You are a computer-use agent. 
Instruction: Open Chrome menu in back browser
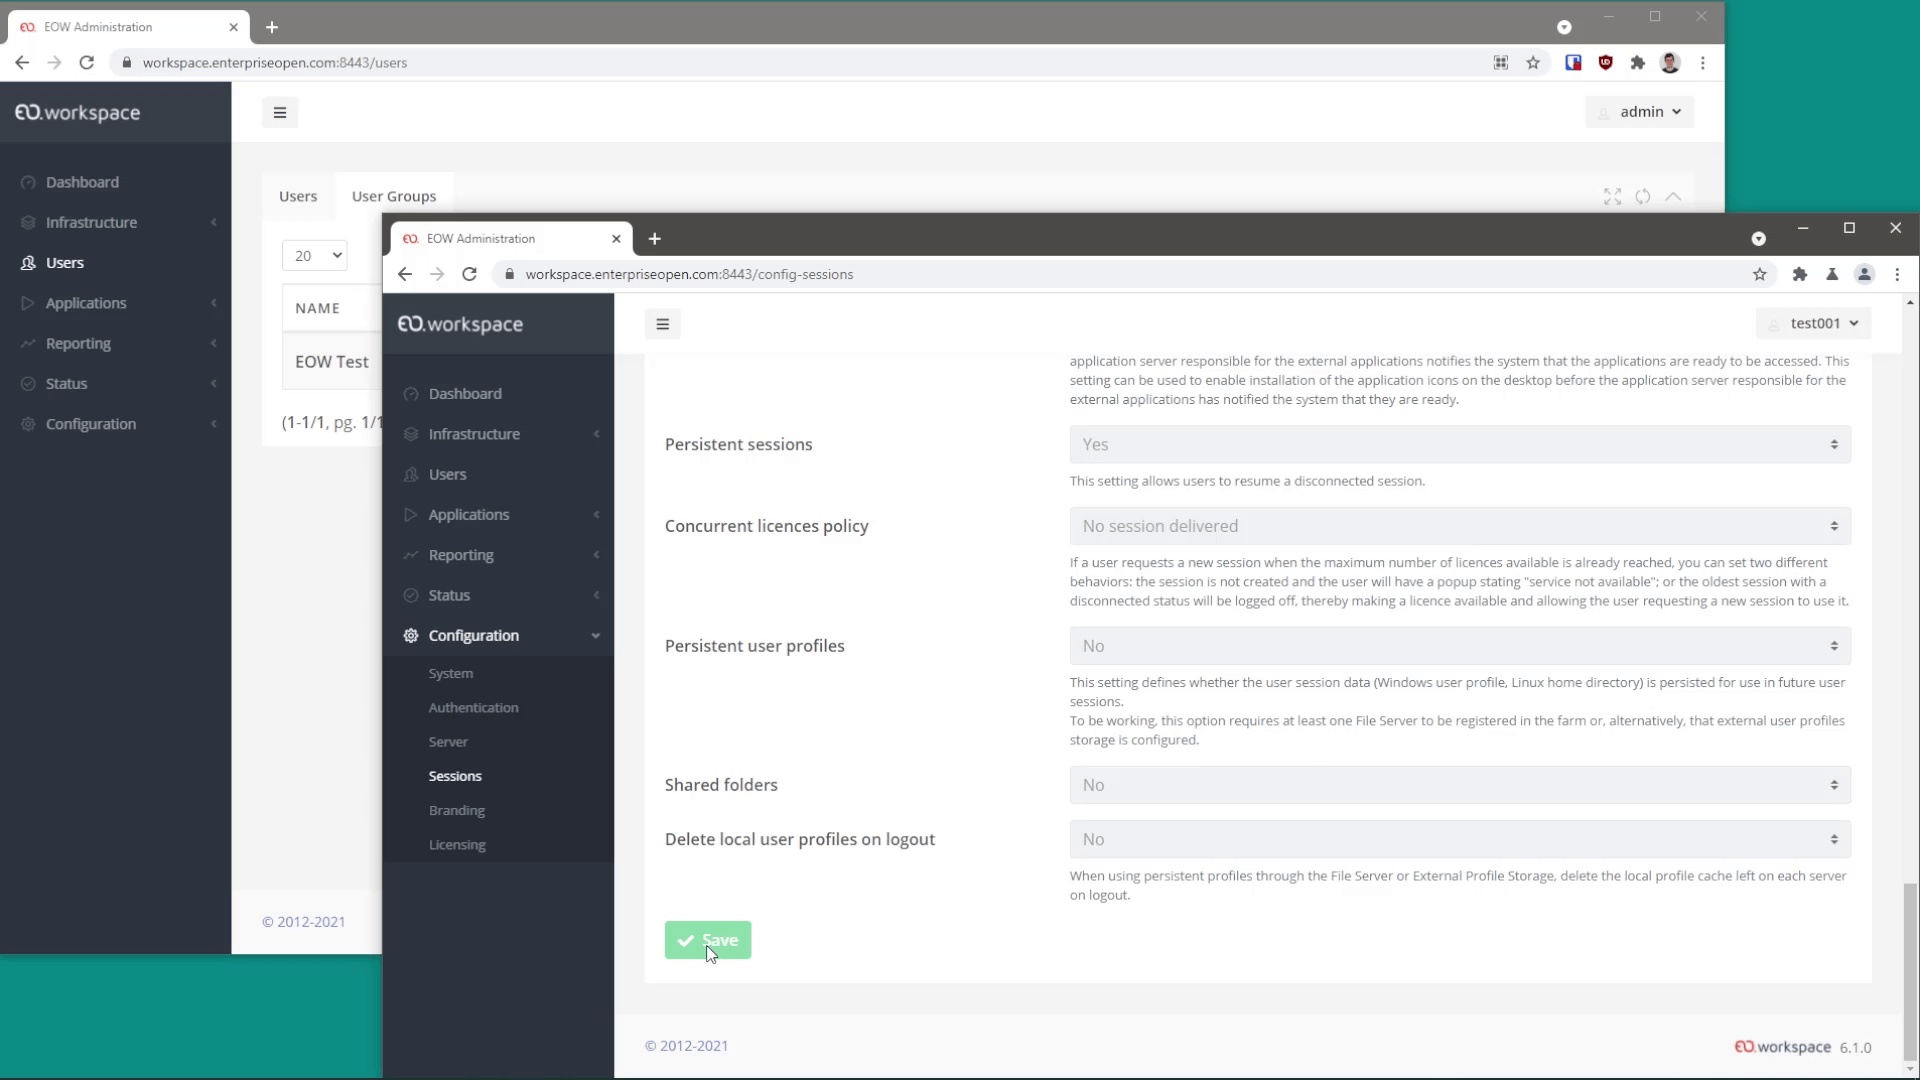pyautogui.click(x=1702, y=62)
